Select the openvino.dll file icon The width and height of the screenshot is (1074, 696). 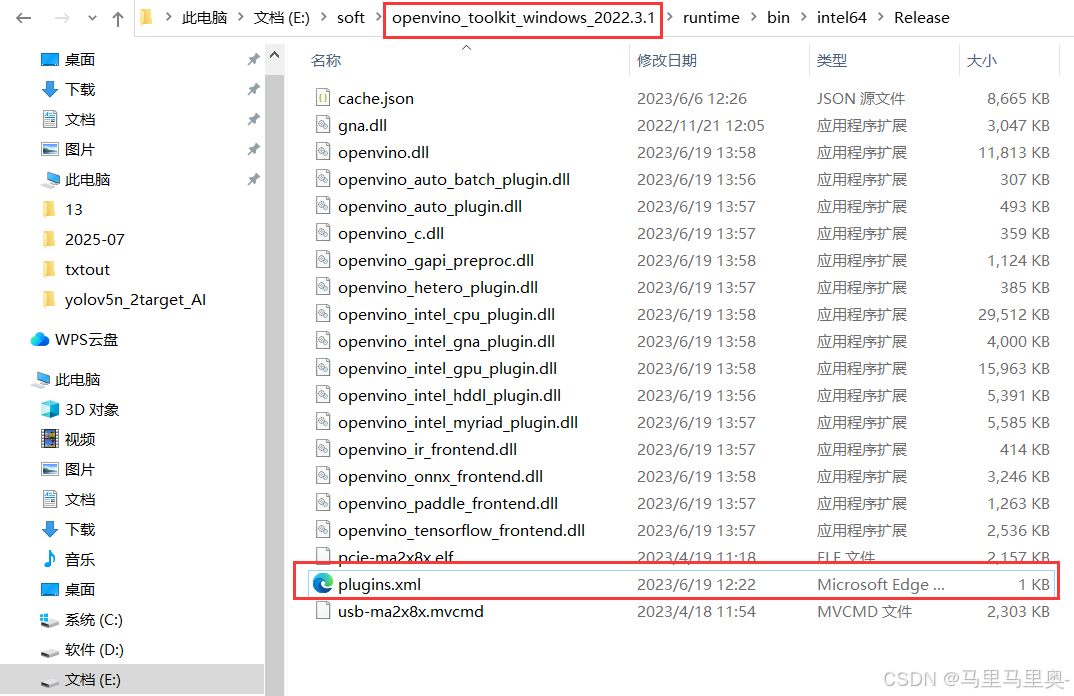click(x=323, y=152)
